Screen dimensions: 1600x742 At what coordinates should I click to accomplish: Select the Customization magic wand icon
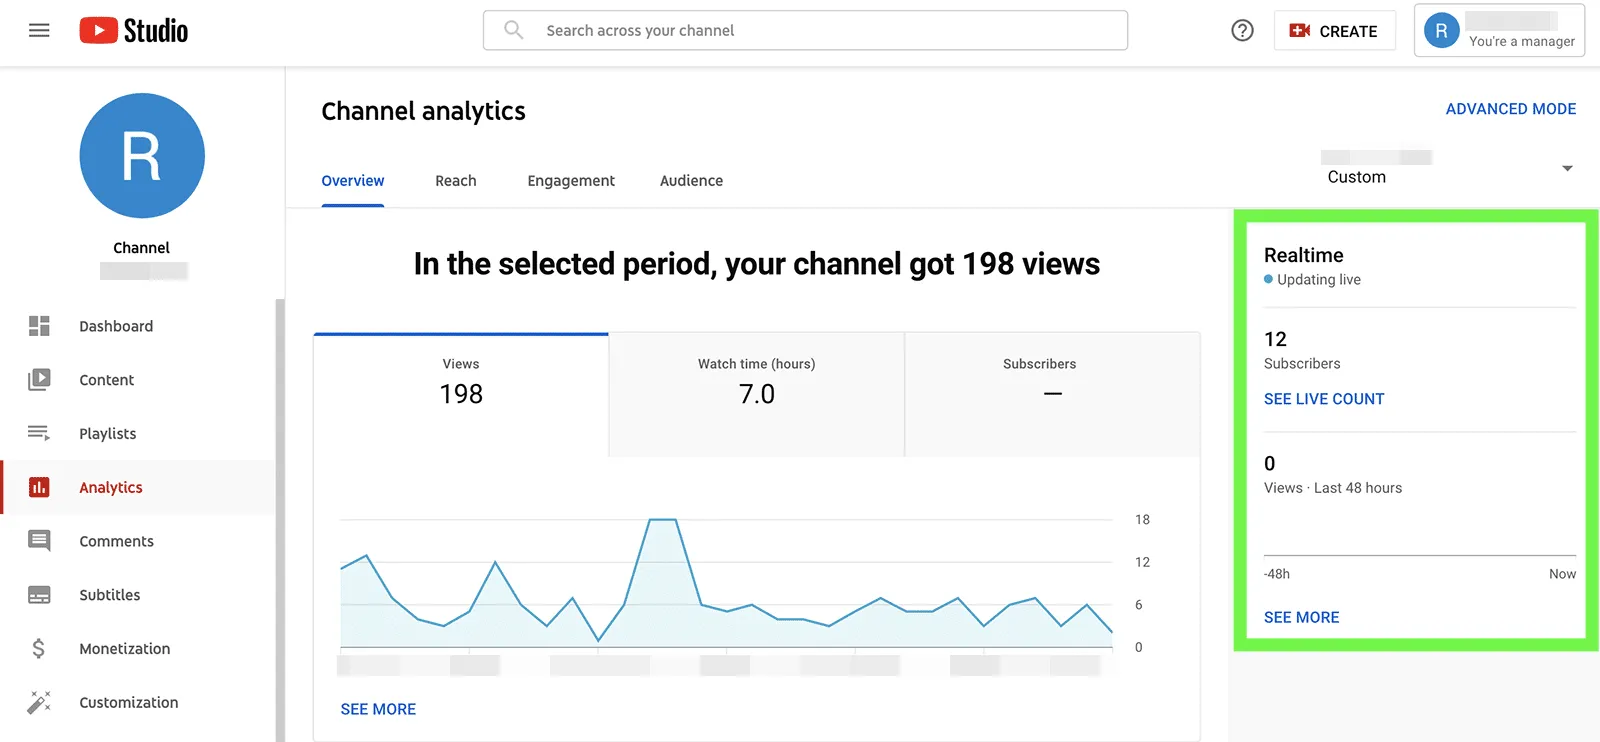39,702
